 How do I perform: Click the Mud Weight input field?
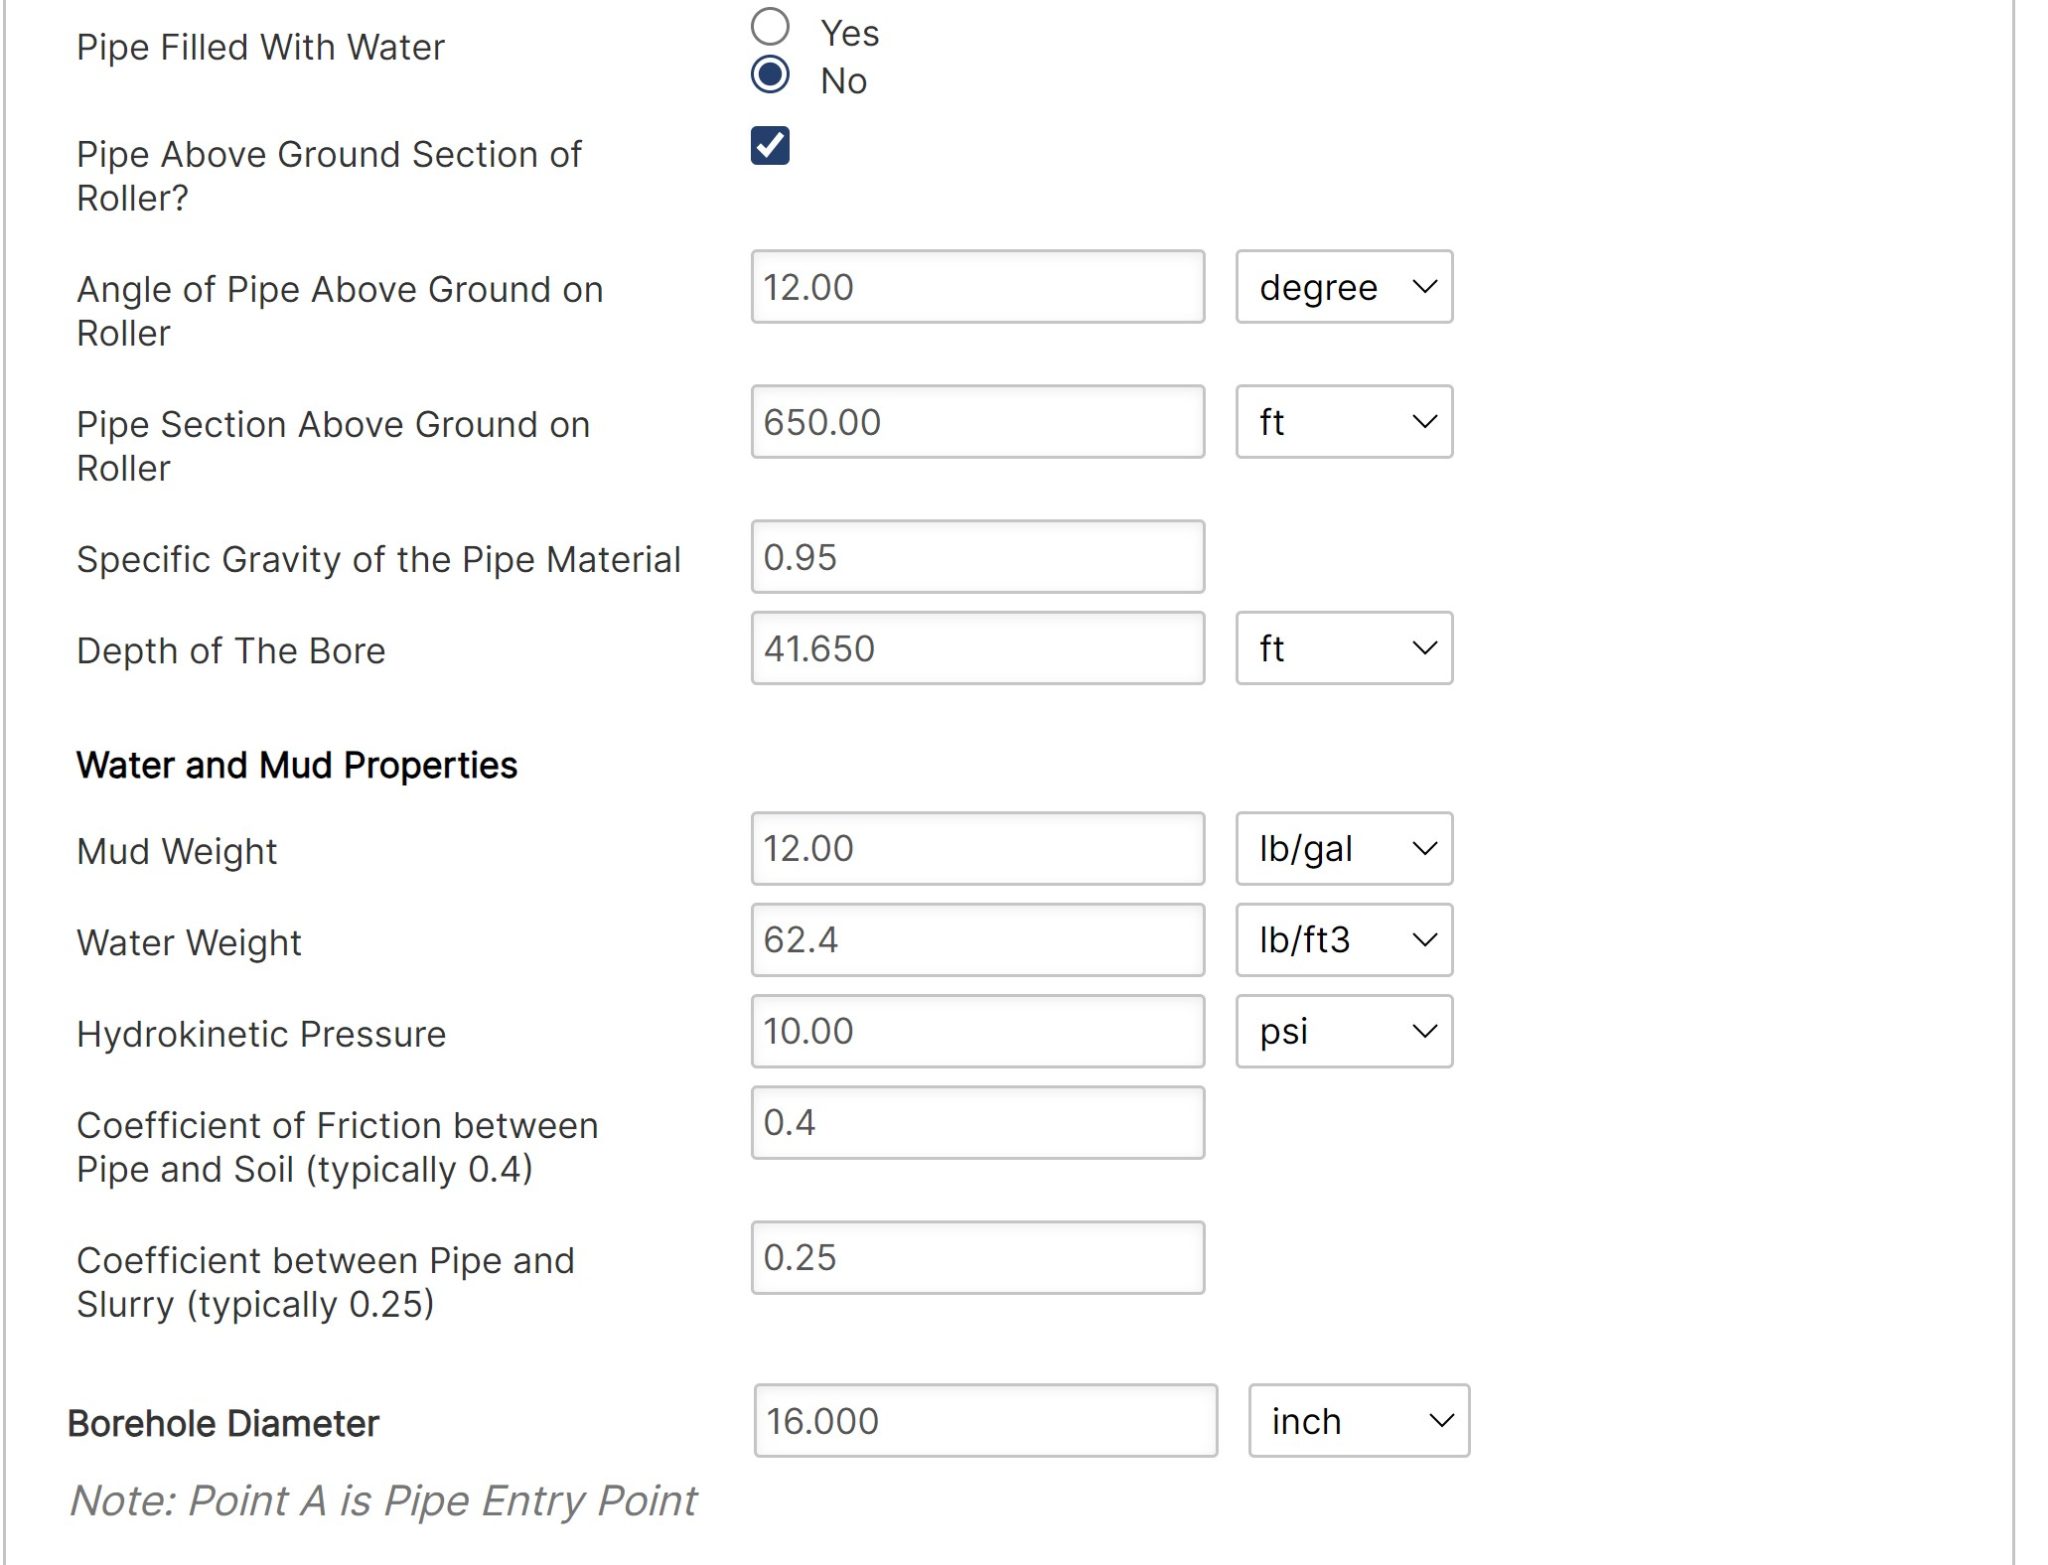click(977, 848)
